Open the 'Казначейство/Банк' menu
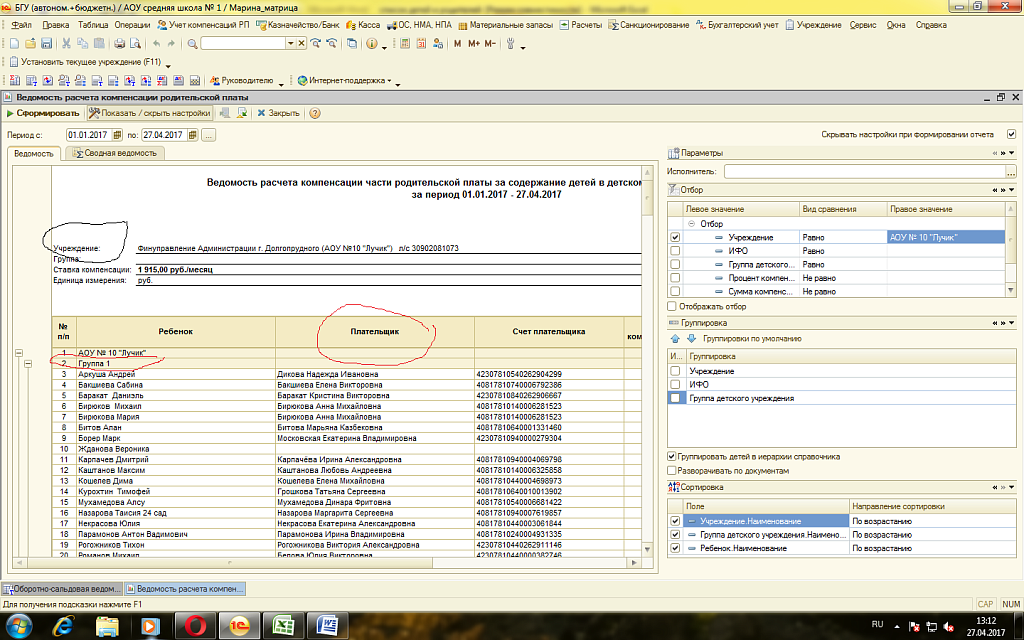1024x640 pixels. pos(303,24)
